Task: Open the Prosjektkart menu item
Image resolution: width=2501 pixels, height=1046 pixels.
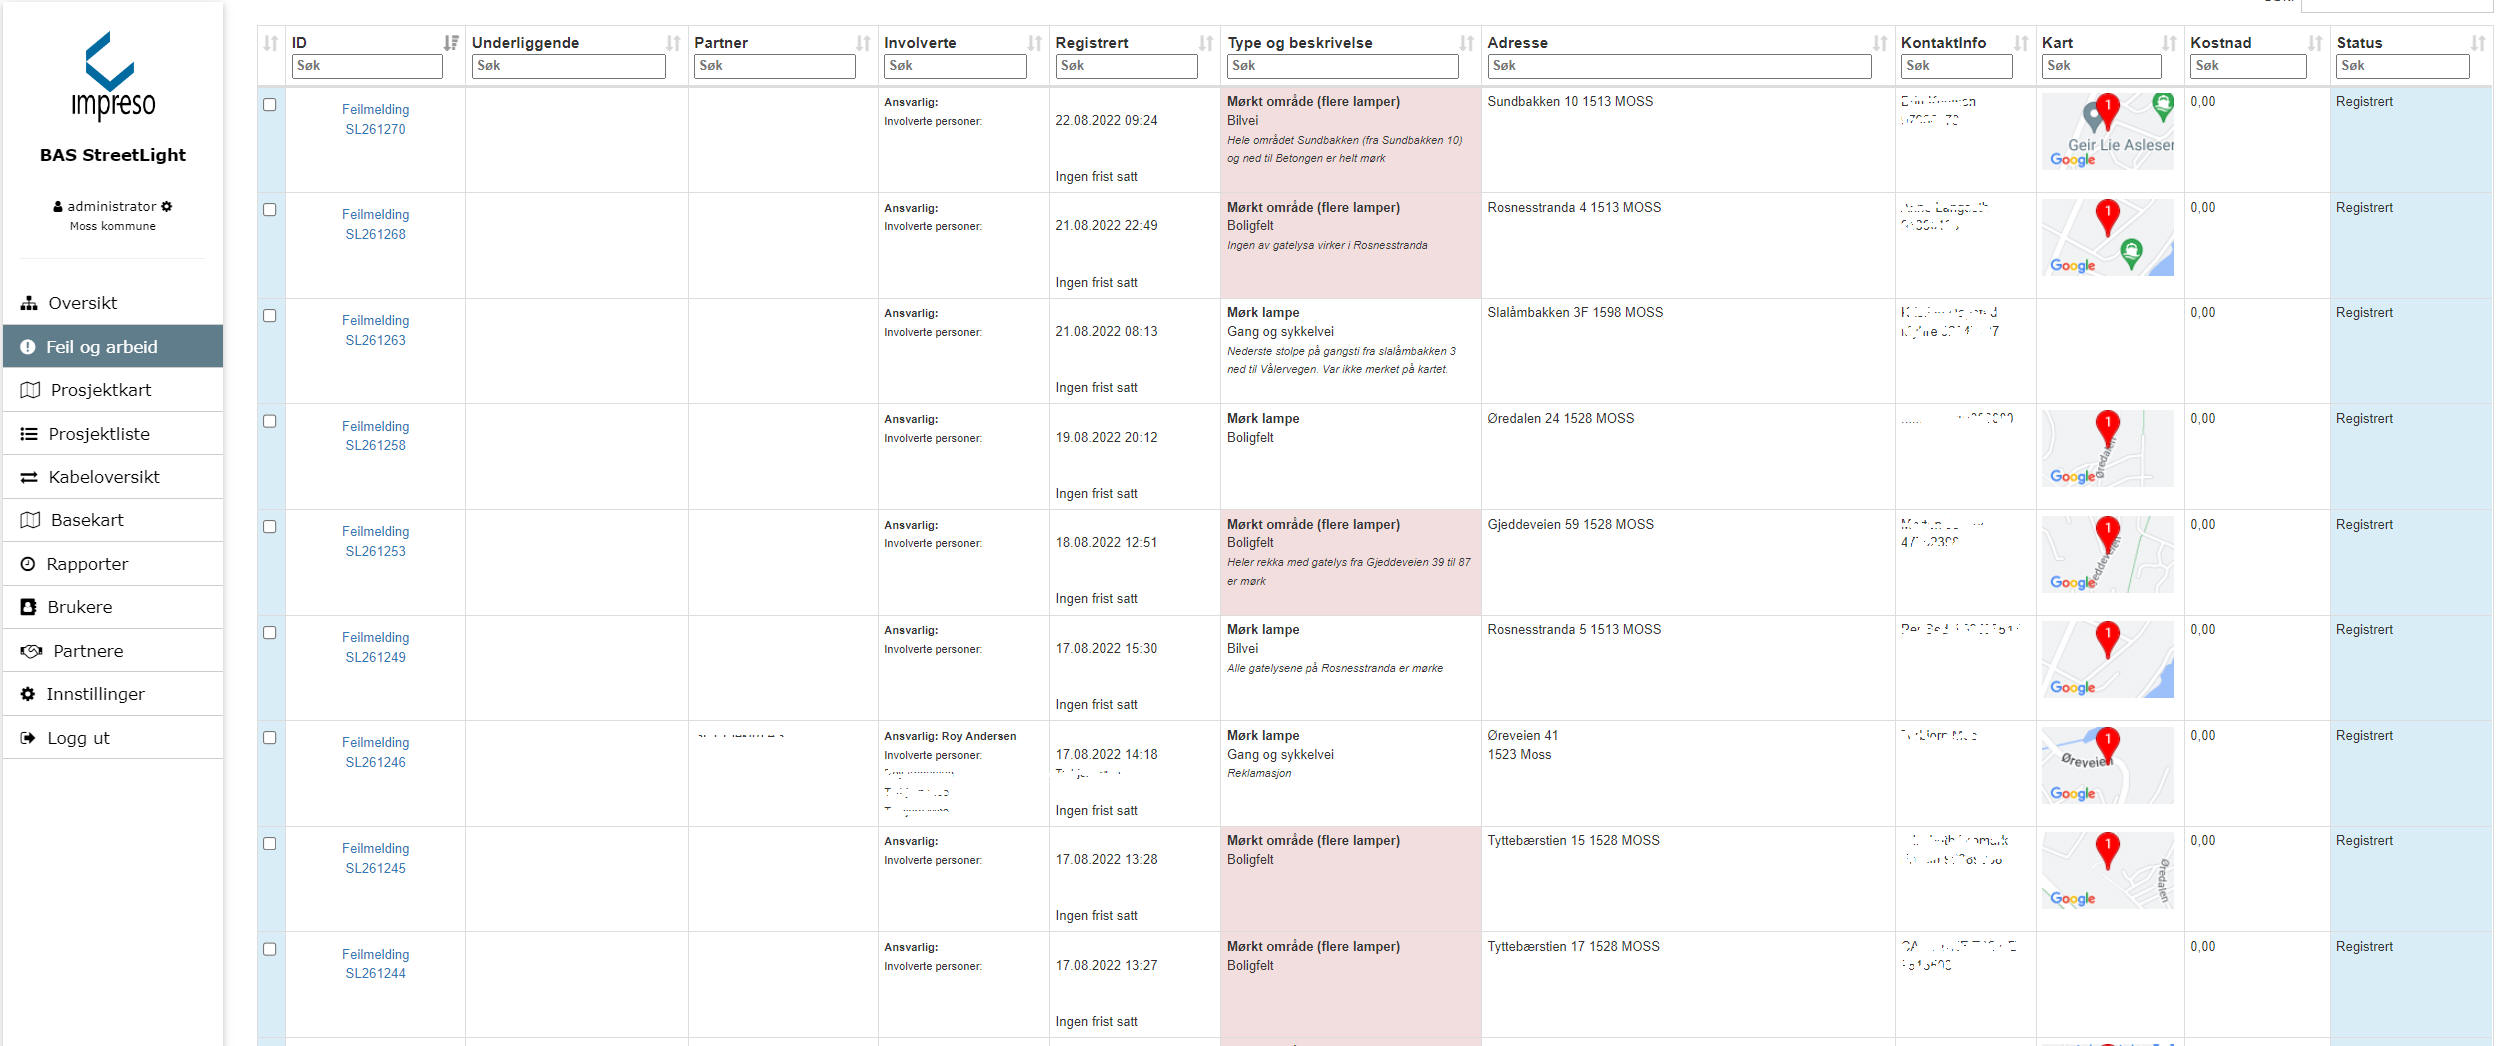Action: tap(101, 390)
